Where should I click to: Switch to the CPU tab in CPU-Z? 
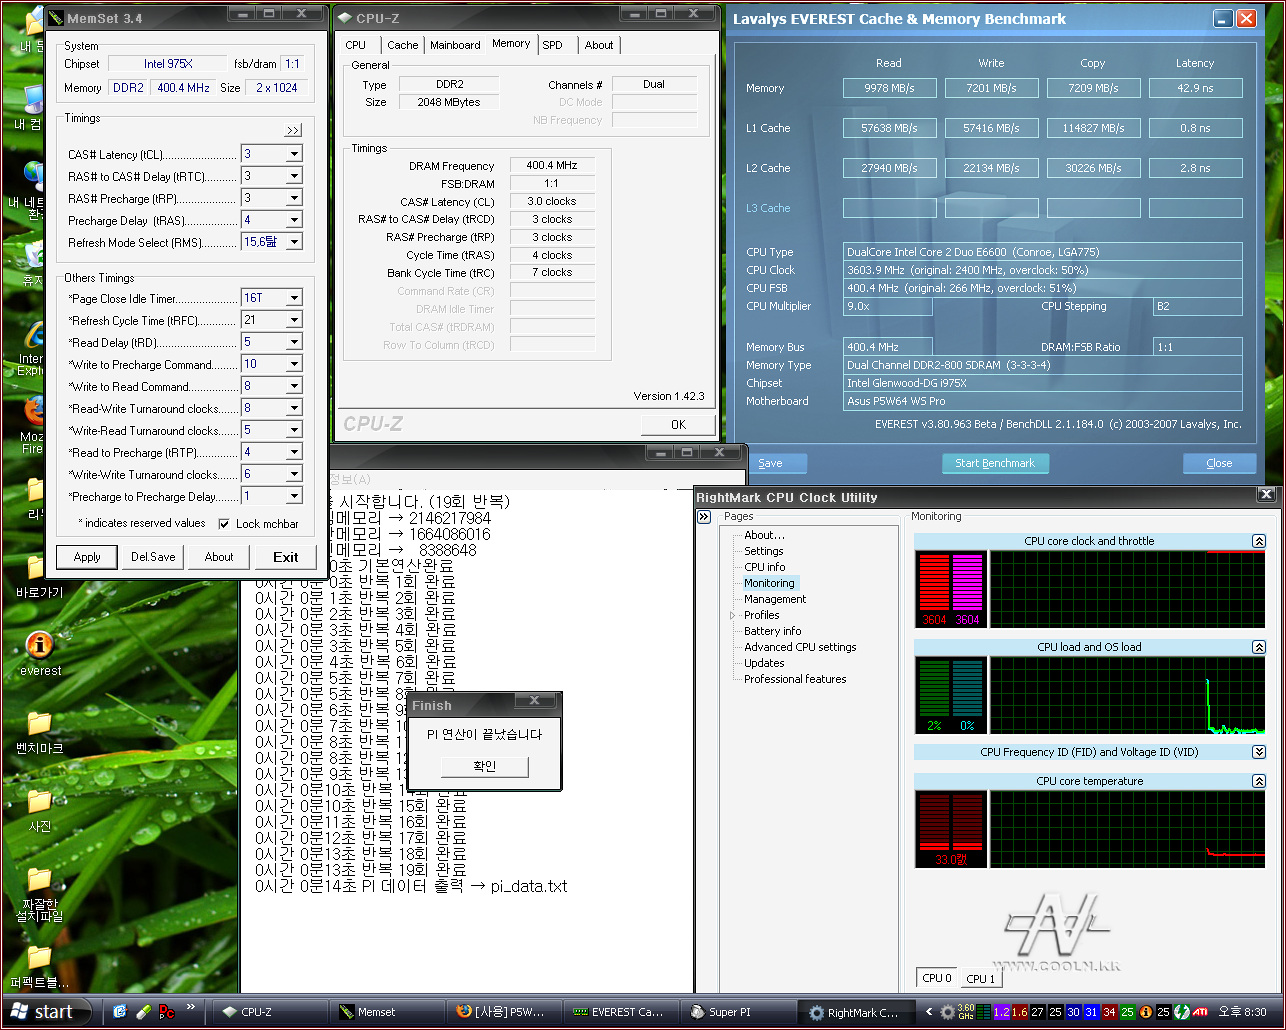click(x=355, y=45)
